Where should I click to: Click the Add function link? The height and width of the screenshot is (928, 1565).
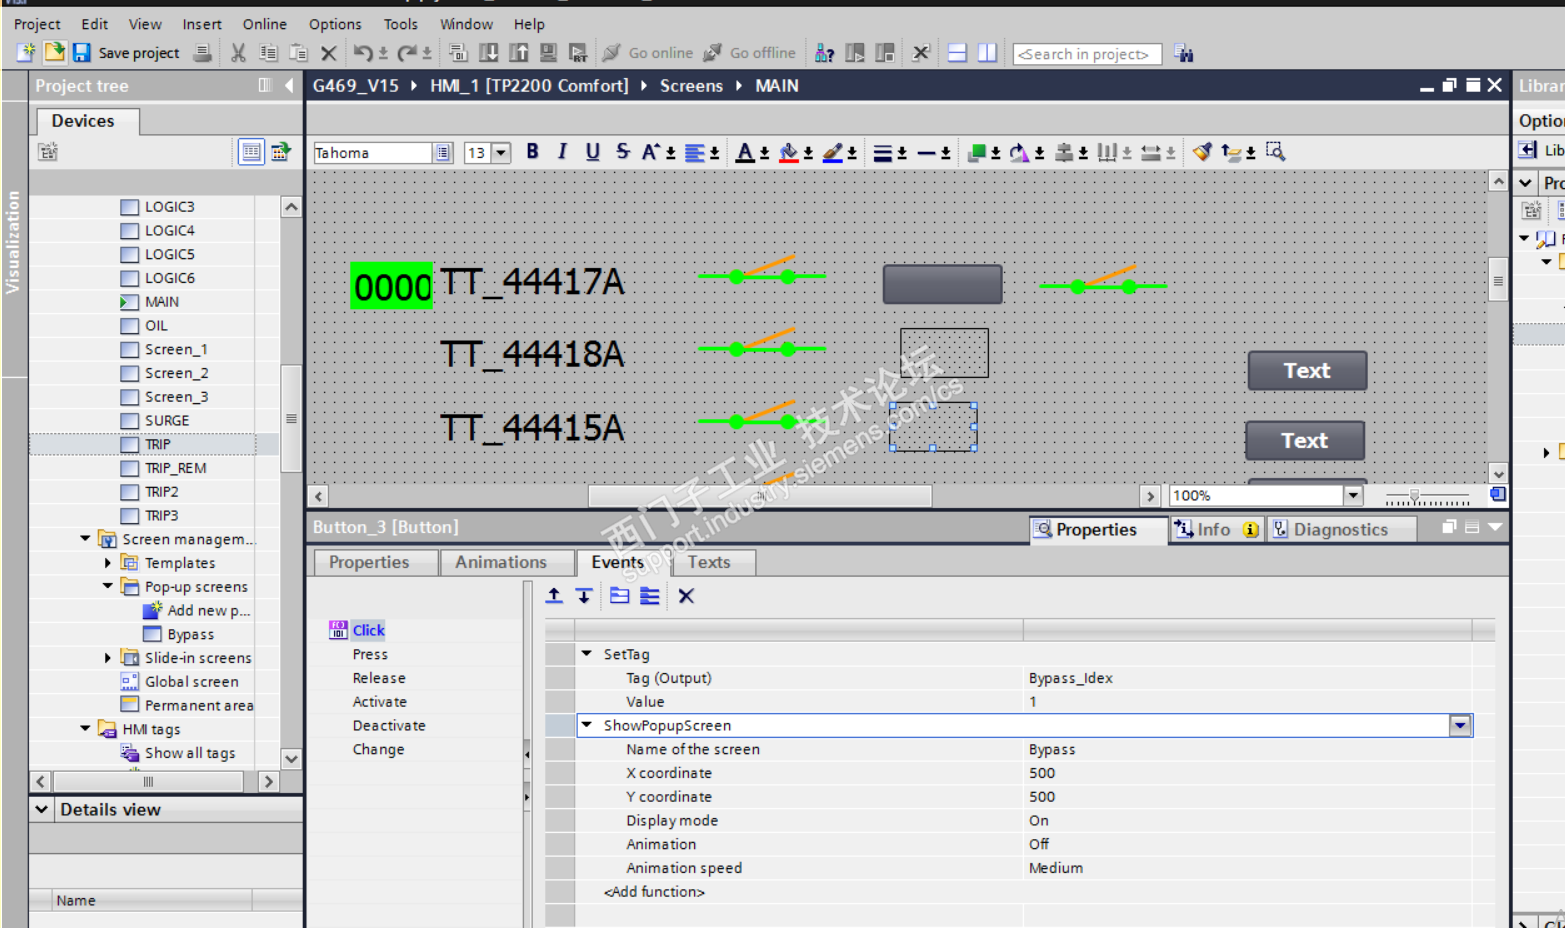(x=654, y=892)
